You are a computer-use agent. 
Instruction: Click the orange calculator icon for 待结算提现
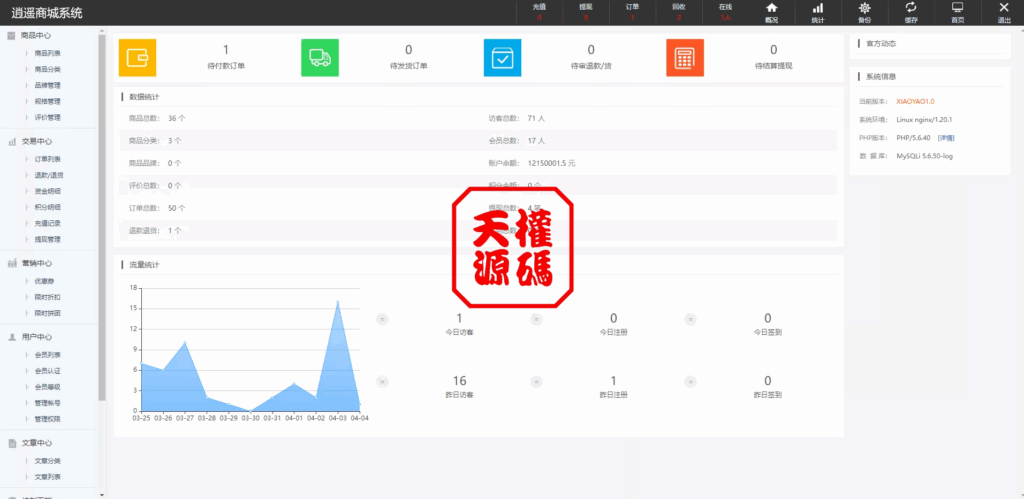tap(685, 57)
